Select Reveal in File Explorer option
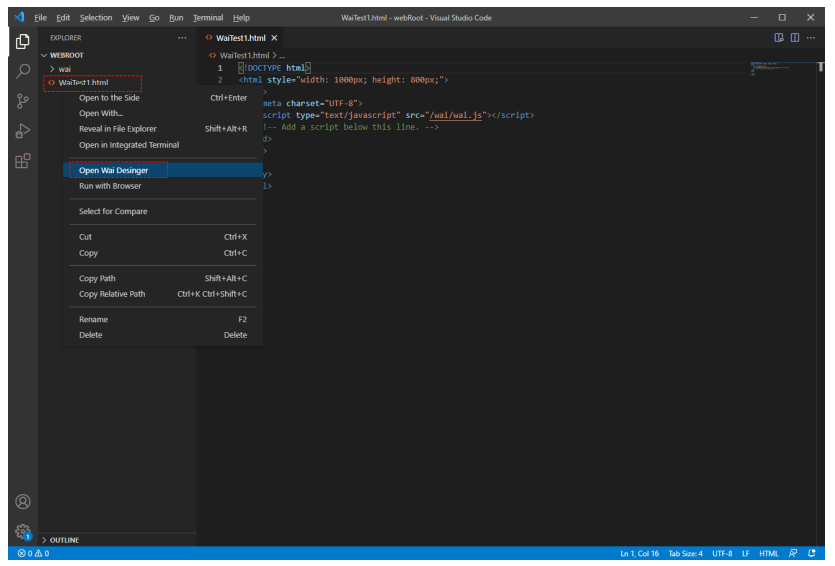 point(117,129)
